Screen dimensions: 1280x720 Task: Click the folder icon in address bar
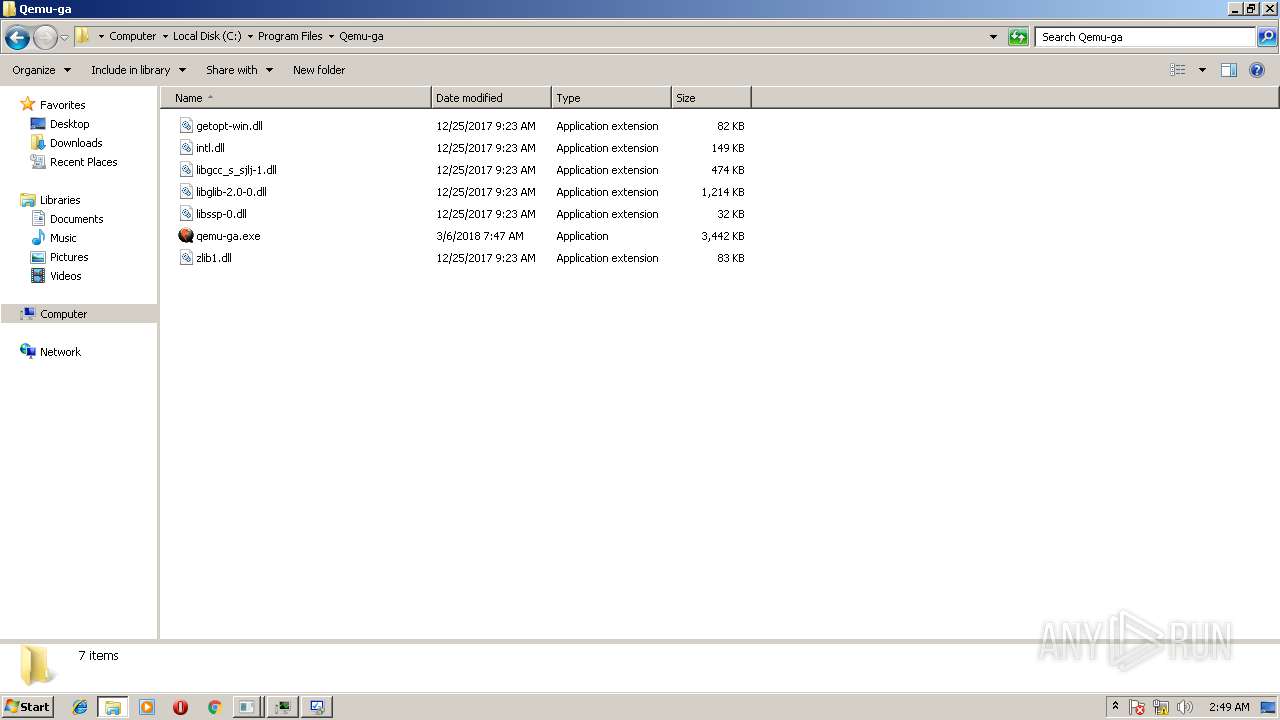click(83, 36)
